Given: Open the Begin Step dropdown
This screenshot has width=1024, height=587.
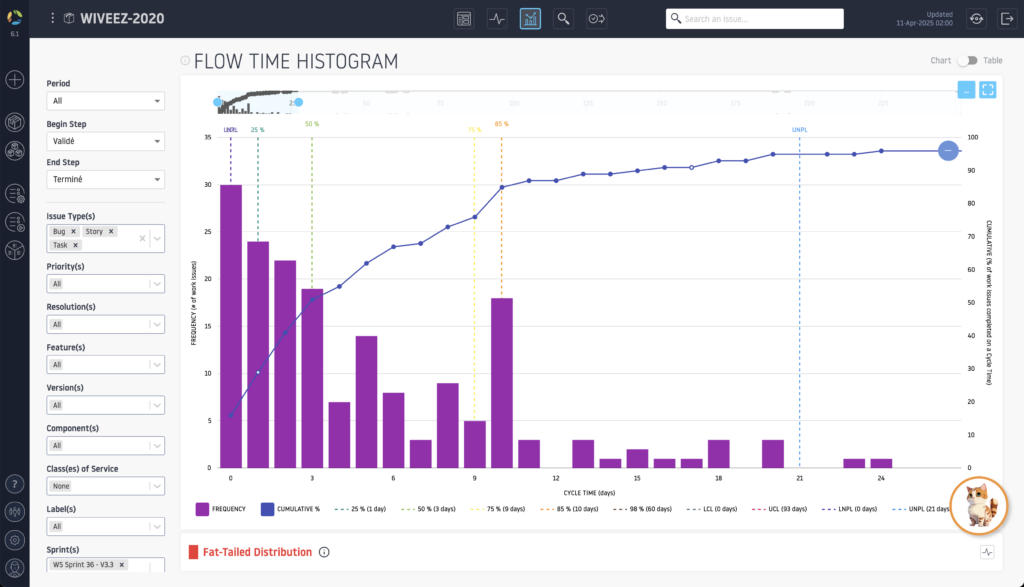Looking at the screenshot, I should pyautogui.click(x=105, y=141).
